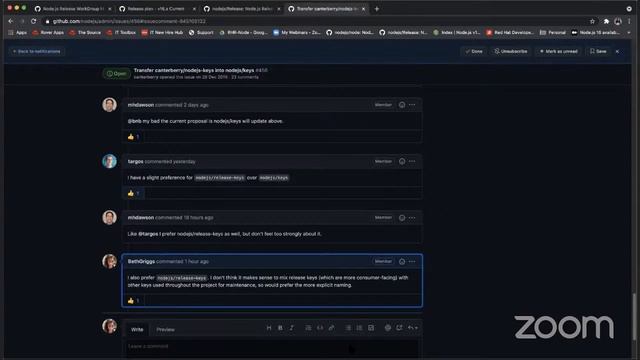Insert heading with the H toolbar icon

pyautogui.click(x=269, y=328)
